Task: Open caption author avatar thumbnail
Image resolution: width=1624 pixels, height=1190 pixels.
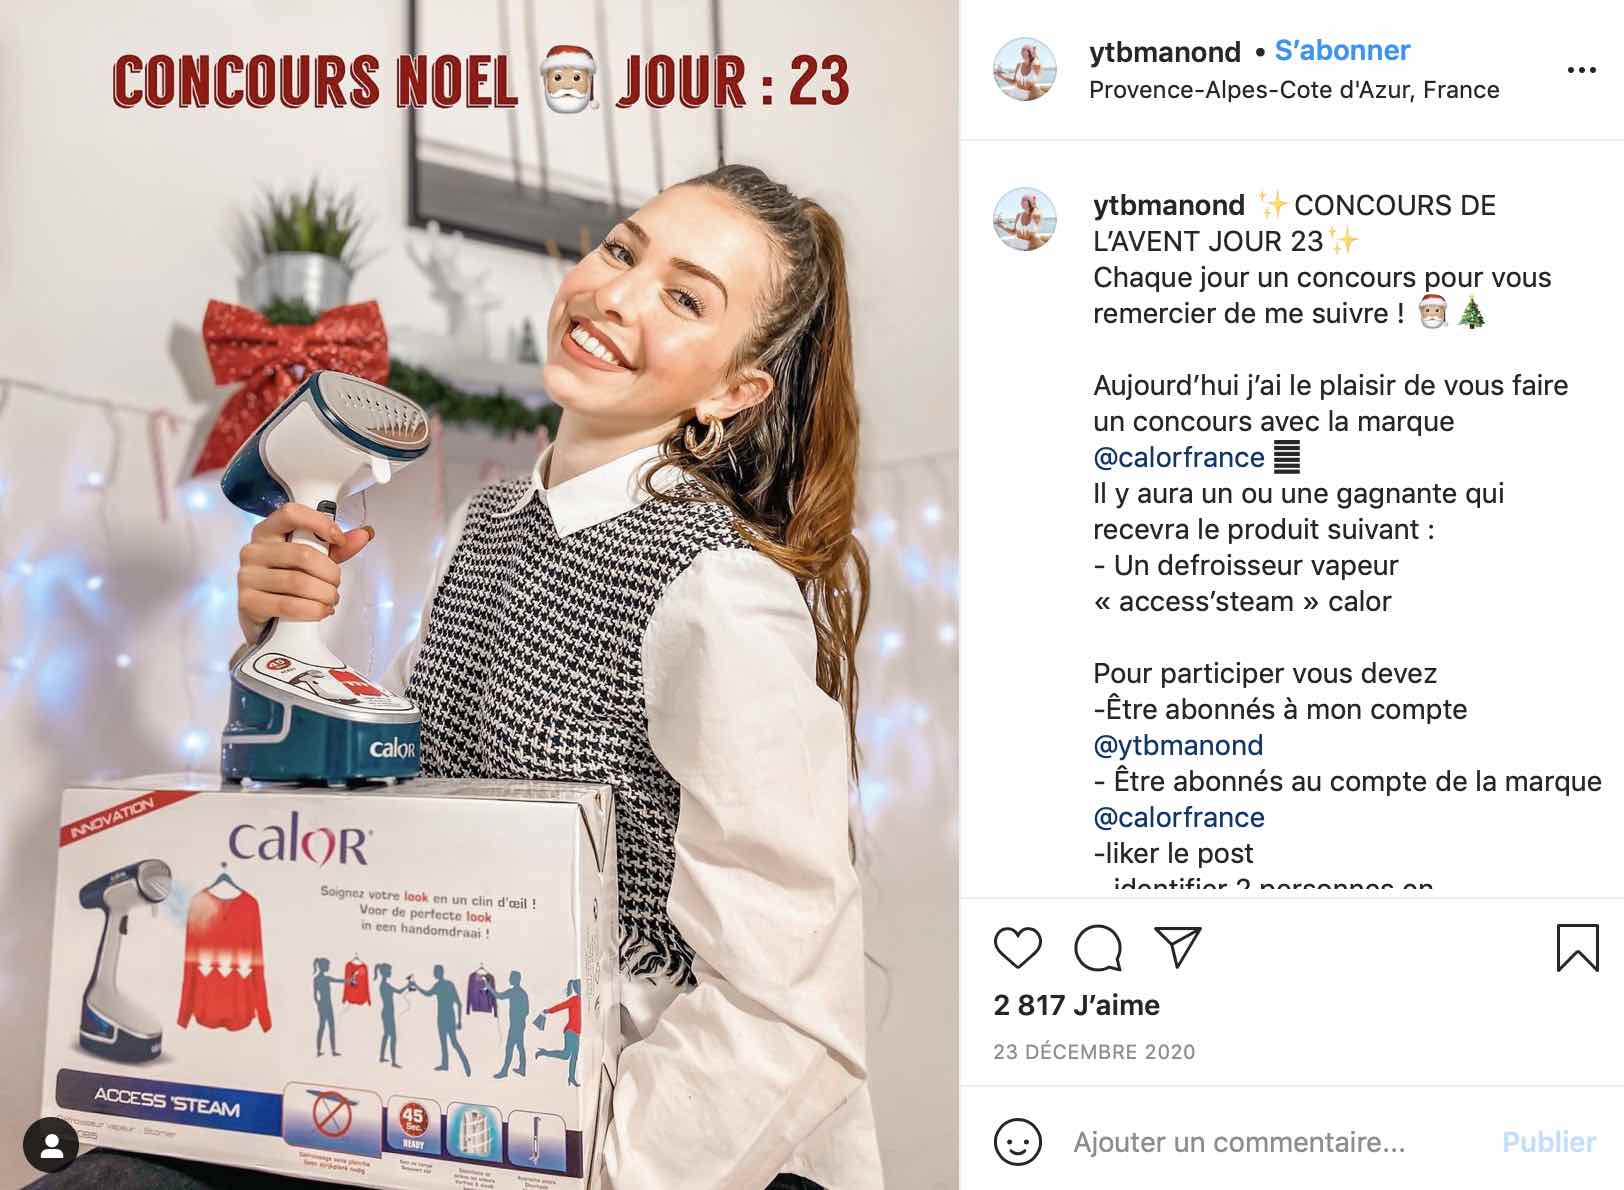Action: pyautogui.click(x=1024, y=219)
